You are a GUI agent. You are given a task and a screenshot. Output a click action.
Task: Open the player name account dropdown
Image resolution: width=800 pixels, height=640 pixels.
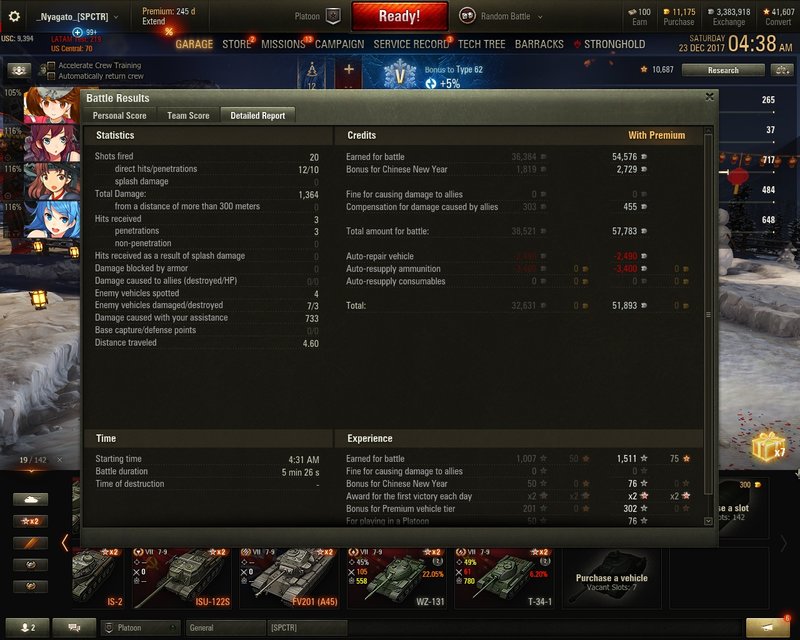coord(77,17)
